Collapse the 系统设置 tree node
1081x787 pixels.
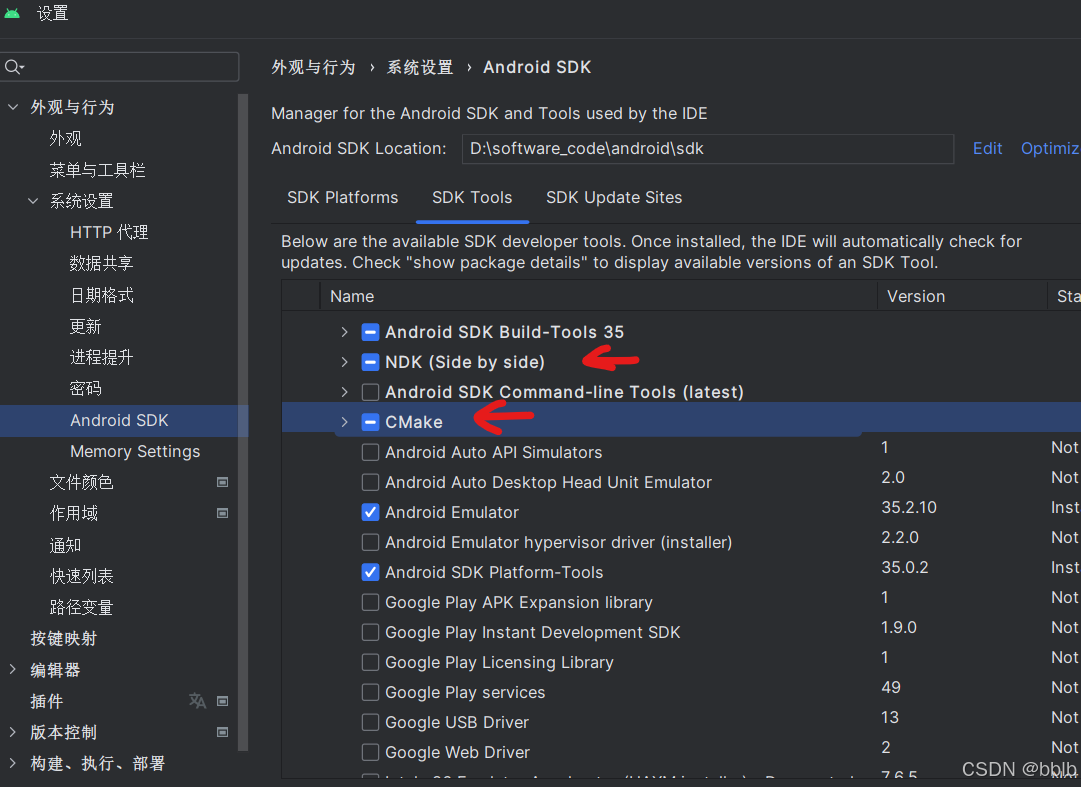33,201
